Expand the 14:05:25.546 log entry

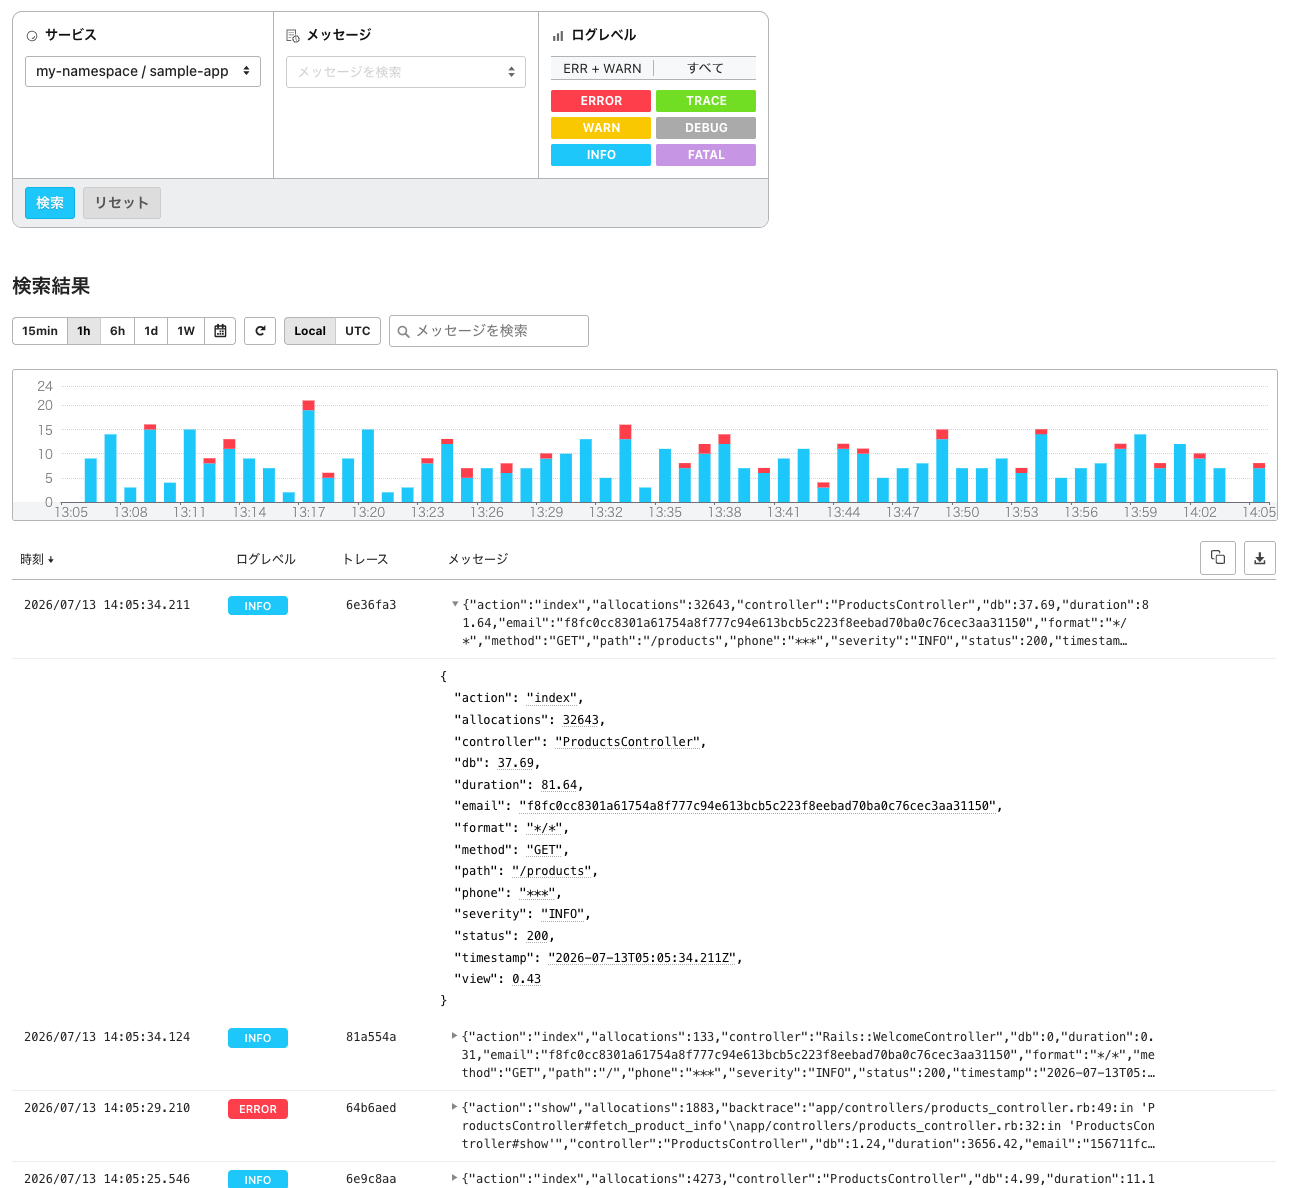point(455,1178)
